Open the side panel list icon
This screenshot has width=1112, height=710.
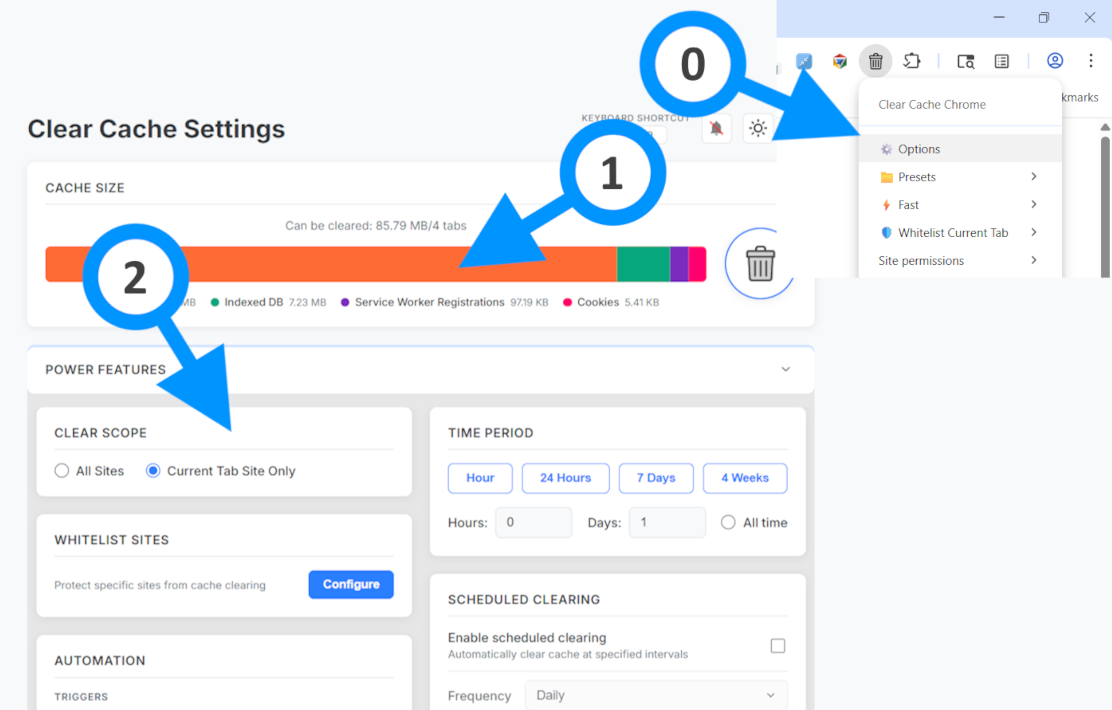pyautogui.click(x=1001, y=61)
